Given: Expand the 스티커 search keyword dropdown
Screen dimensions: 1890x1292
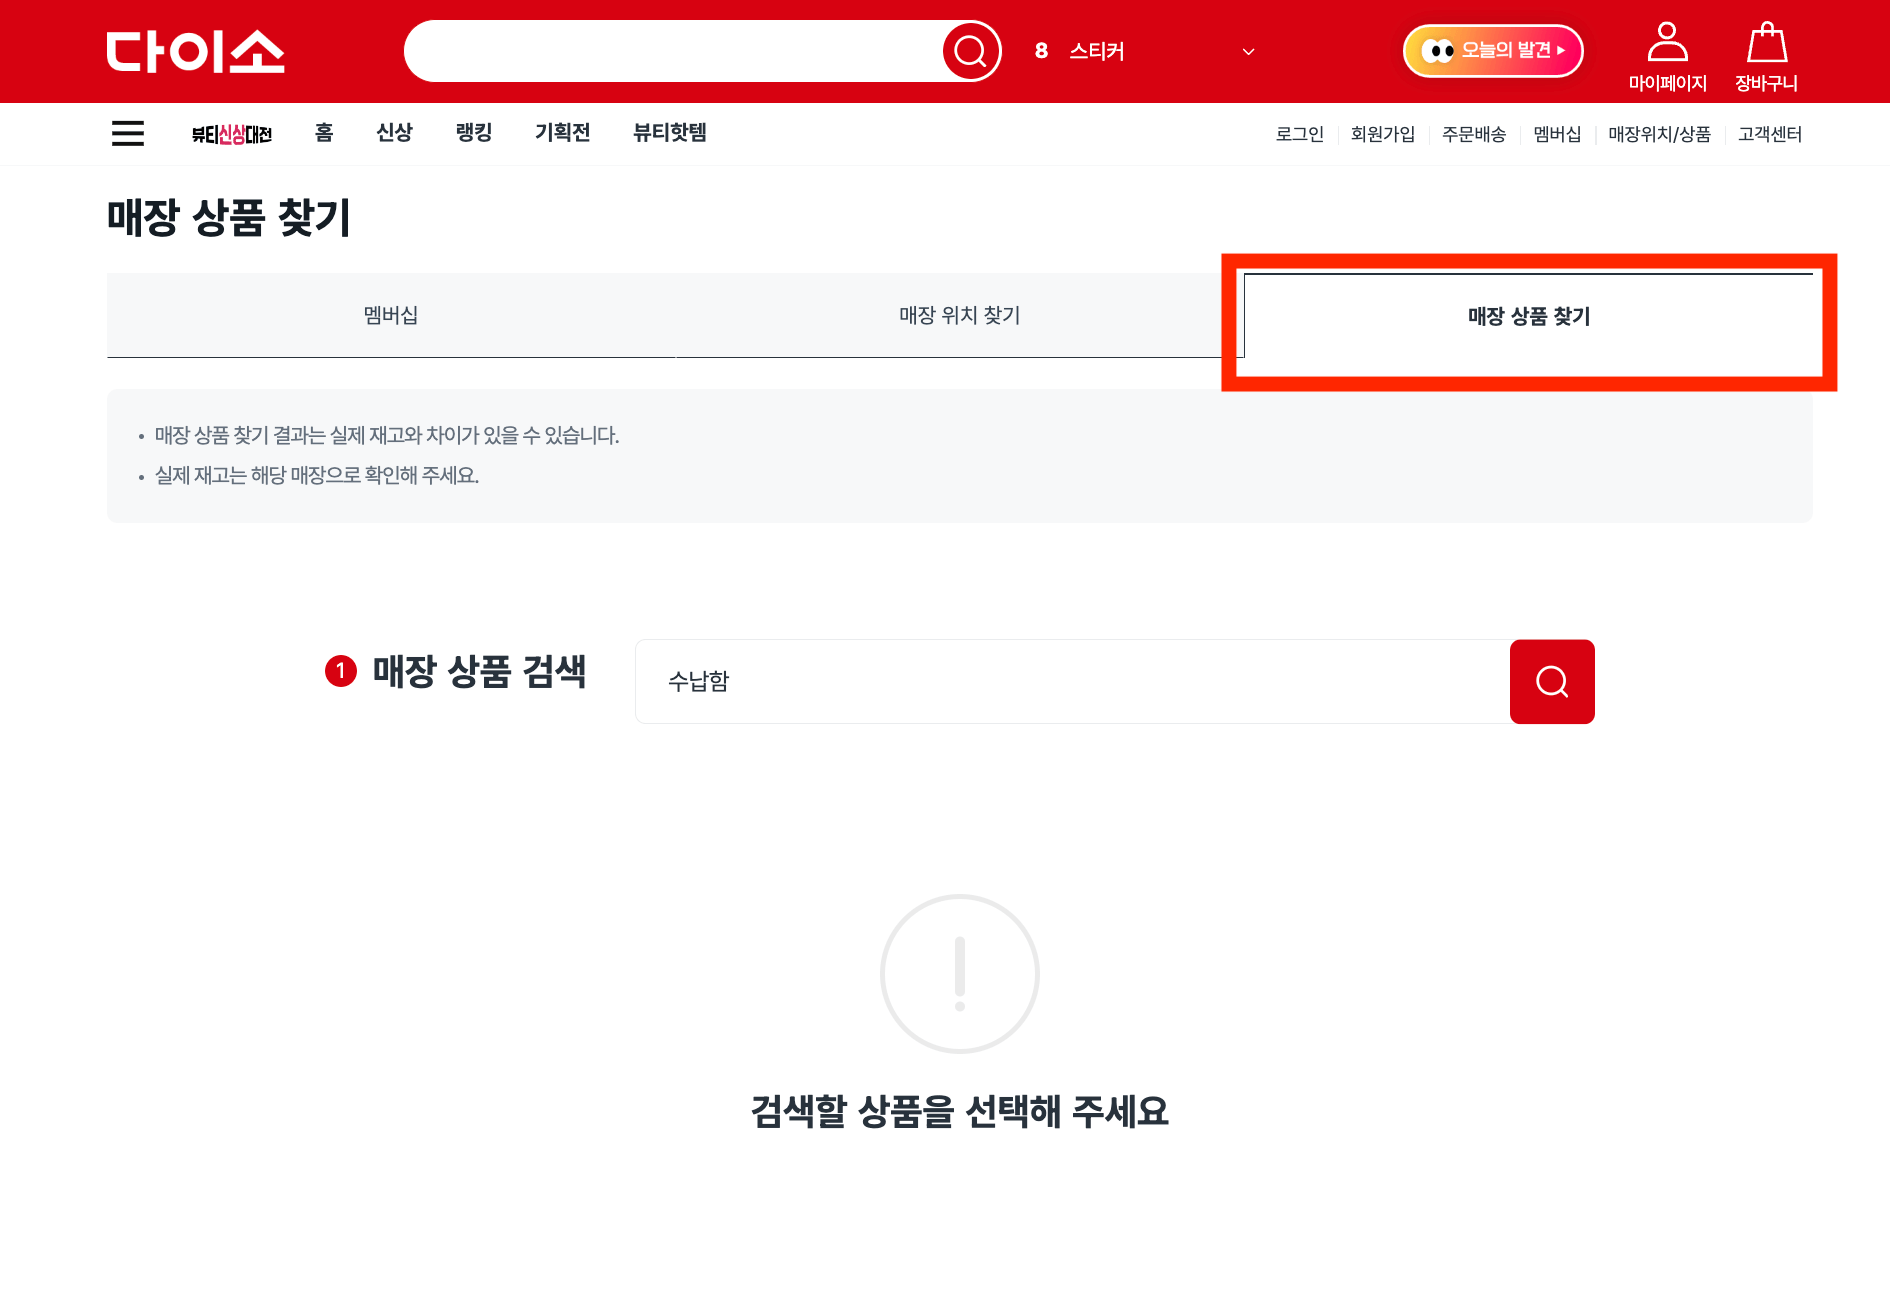Looking at the screenshot, I should (1247, 51).
